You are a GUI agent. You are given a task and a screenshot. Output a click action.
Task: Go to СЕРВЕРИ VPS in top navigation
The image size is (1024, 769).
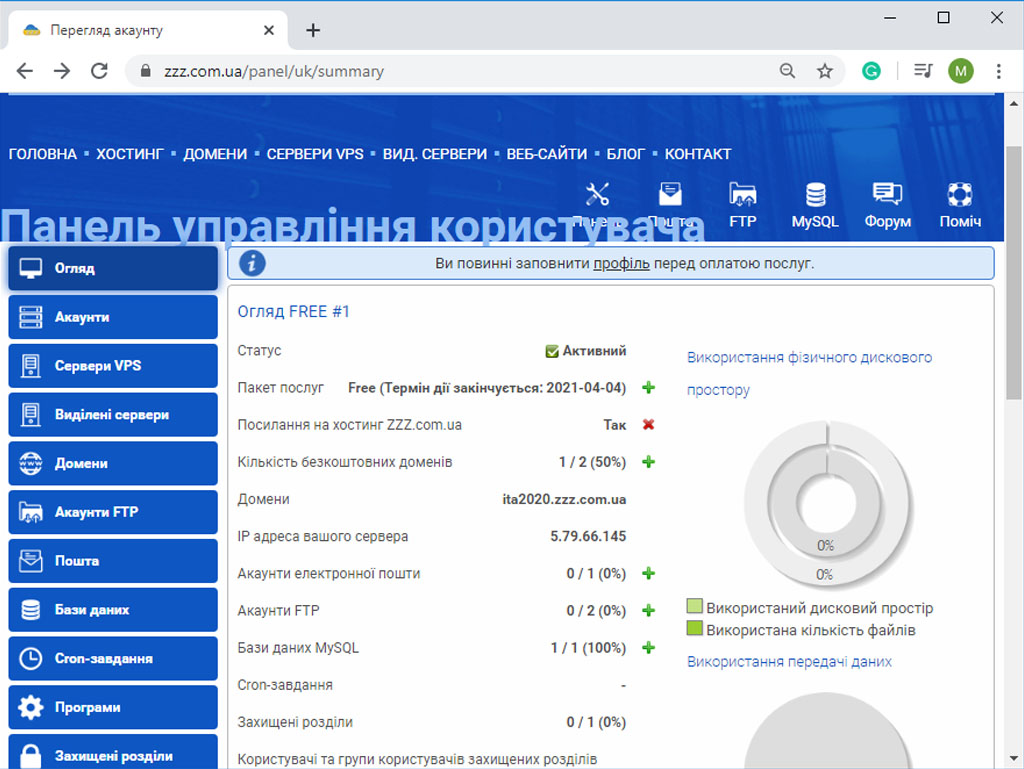pos(315,154)
